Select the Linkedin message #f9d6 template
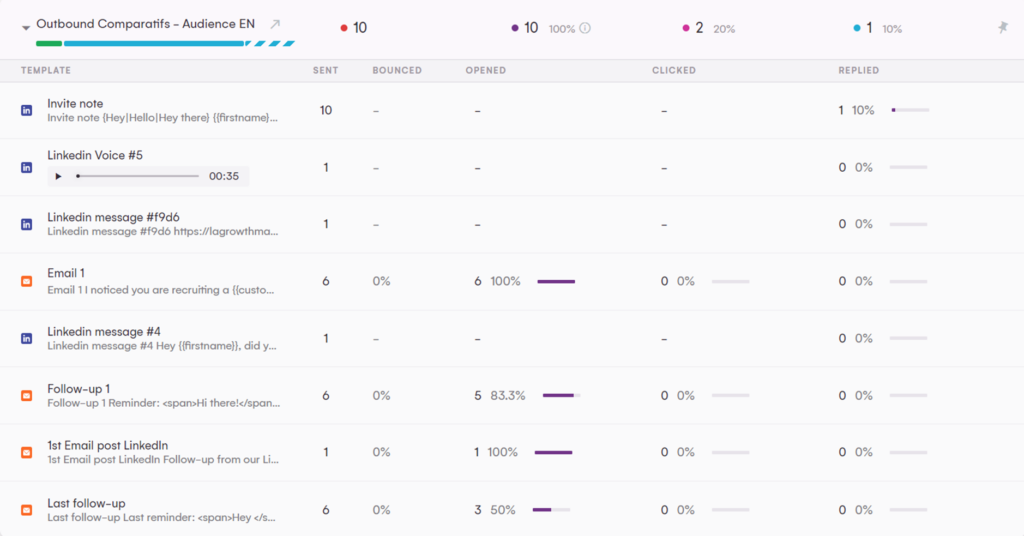The image size is (1024, 536). [x=113, y=218]
